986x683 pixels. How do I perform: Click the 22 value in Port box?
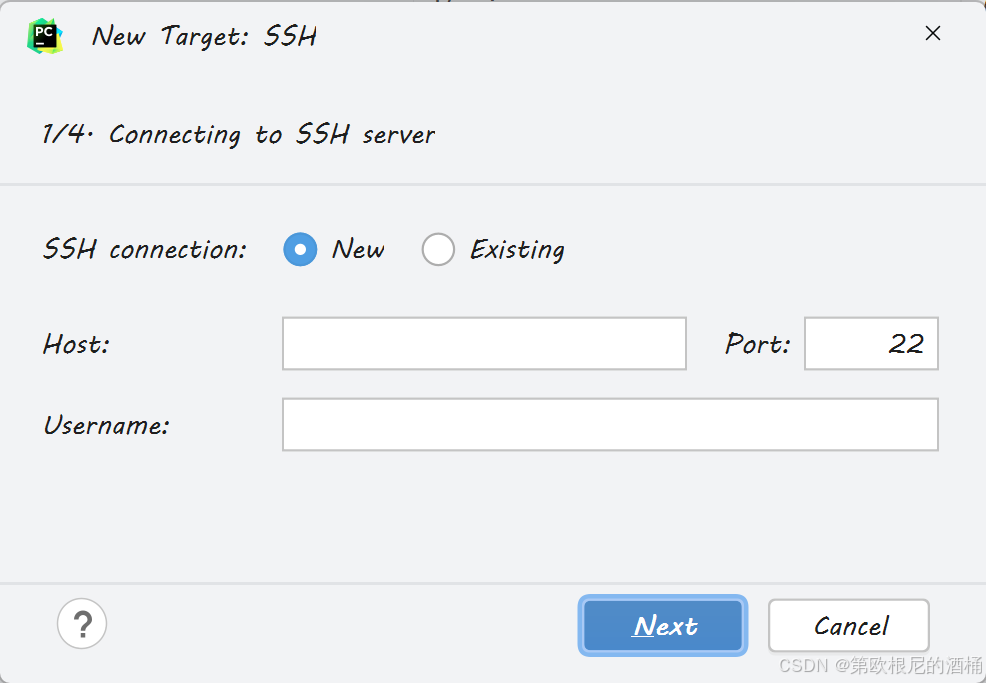[906, 344]
